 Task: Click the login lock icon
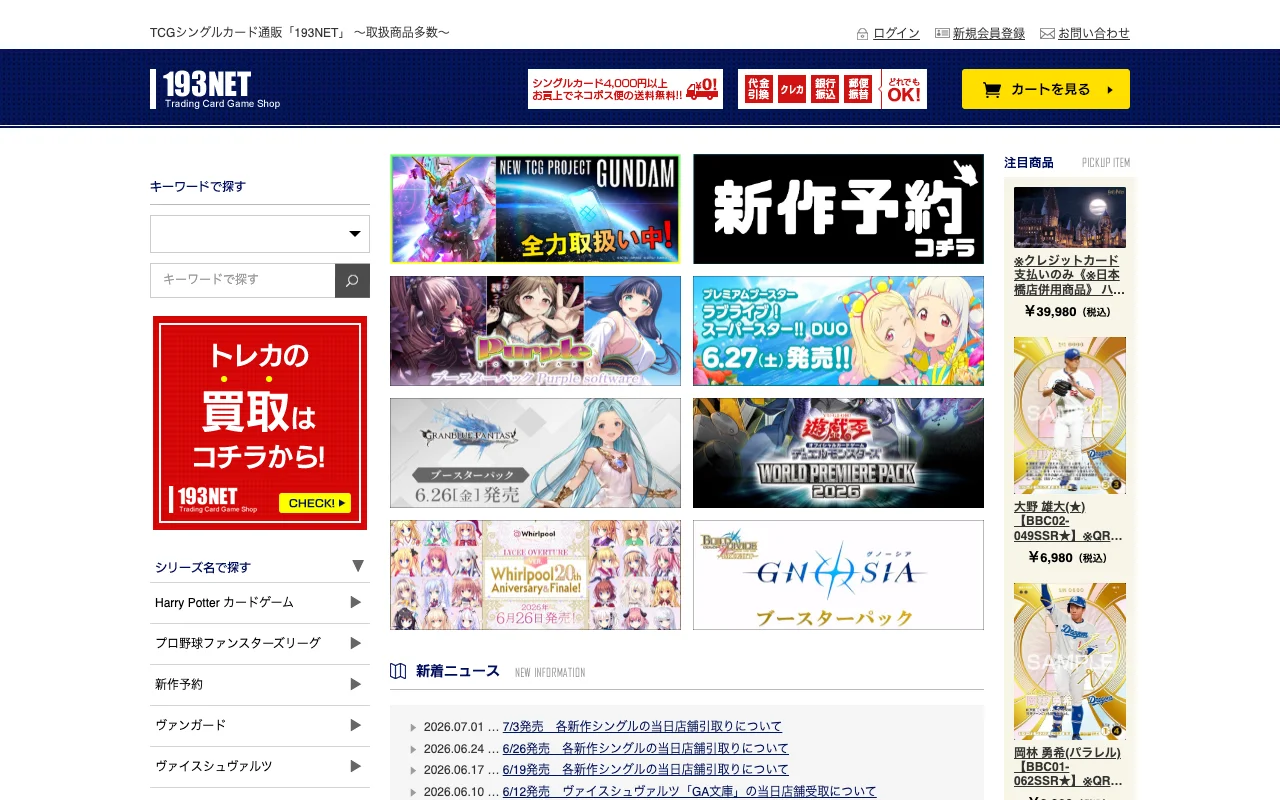(x=862, y=34)
